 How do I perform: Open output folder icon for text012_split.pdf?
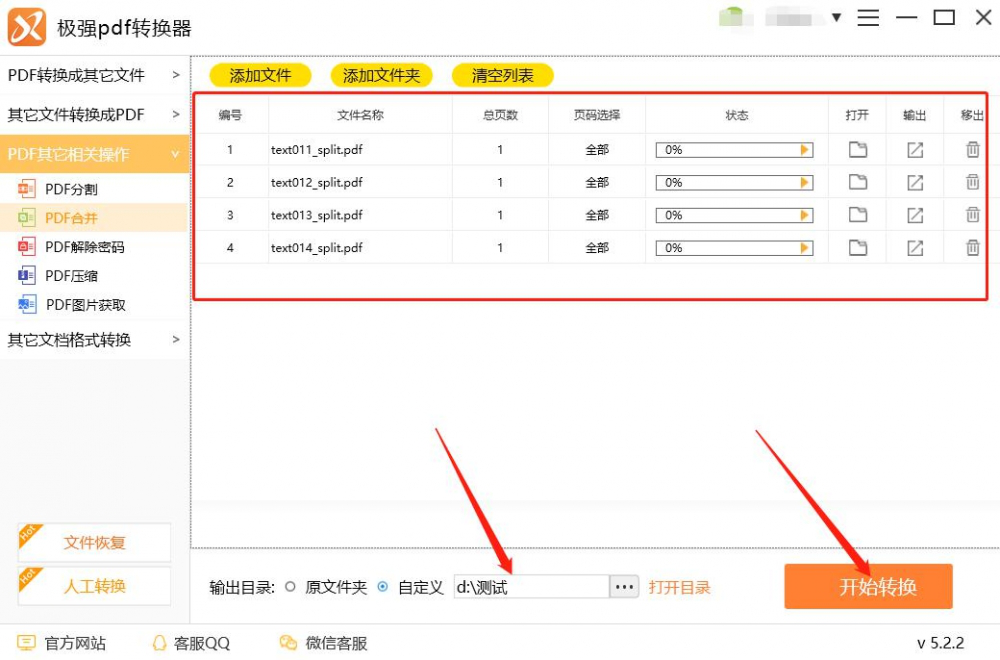[x=915, y=182]
